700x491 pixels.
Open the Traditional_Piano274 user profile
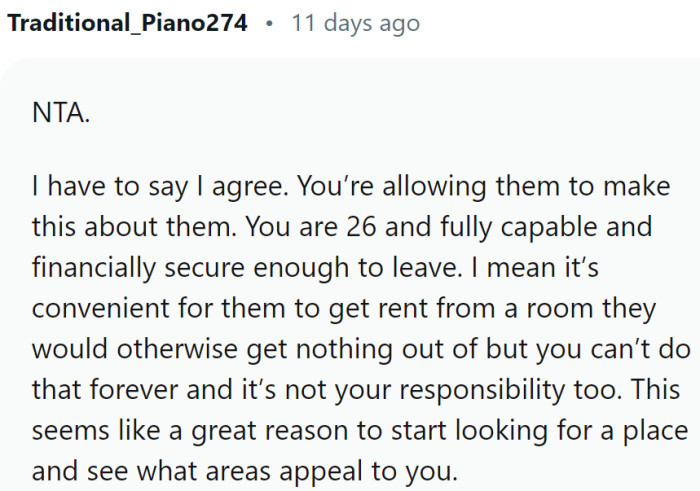127,23
